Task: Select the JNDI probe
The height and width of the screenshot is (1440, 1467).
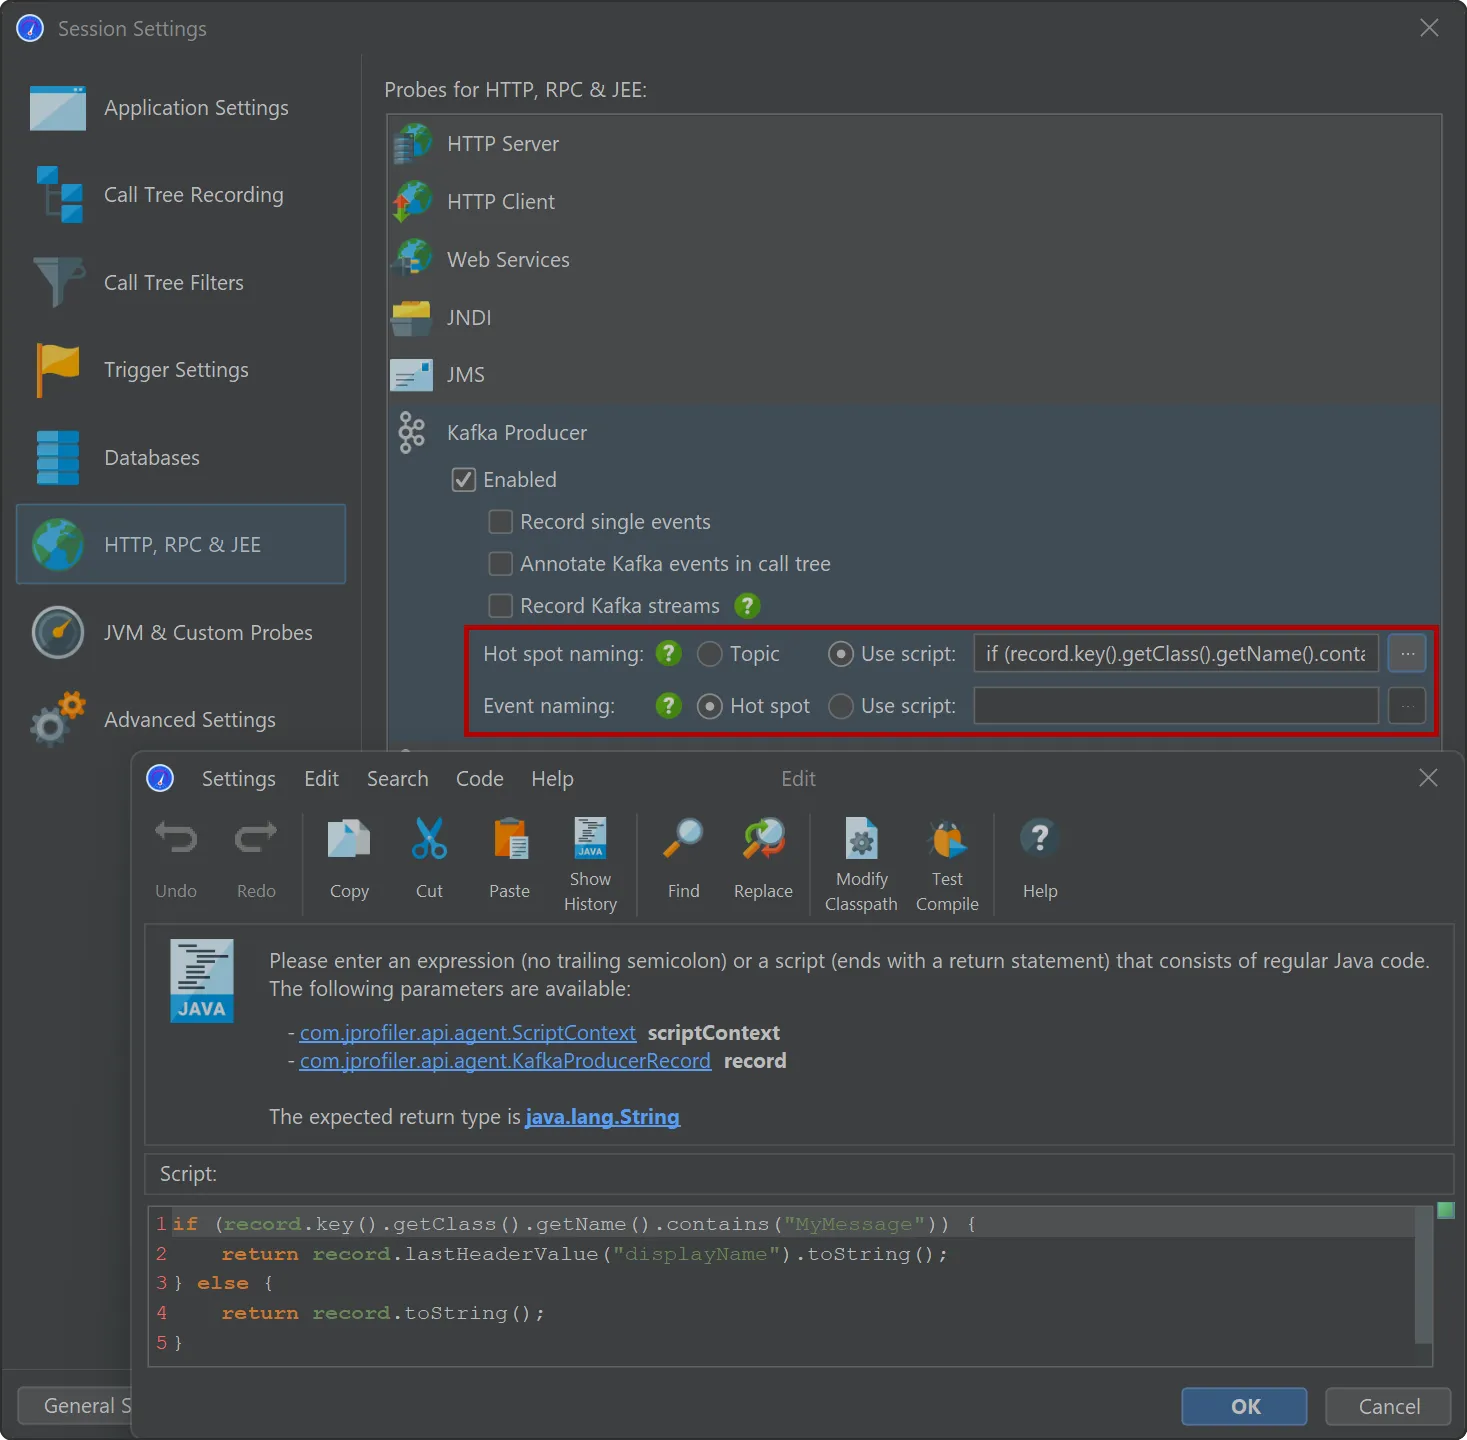Action: 914,318
